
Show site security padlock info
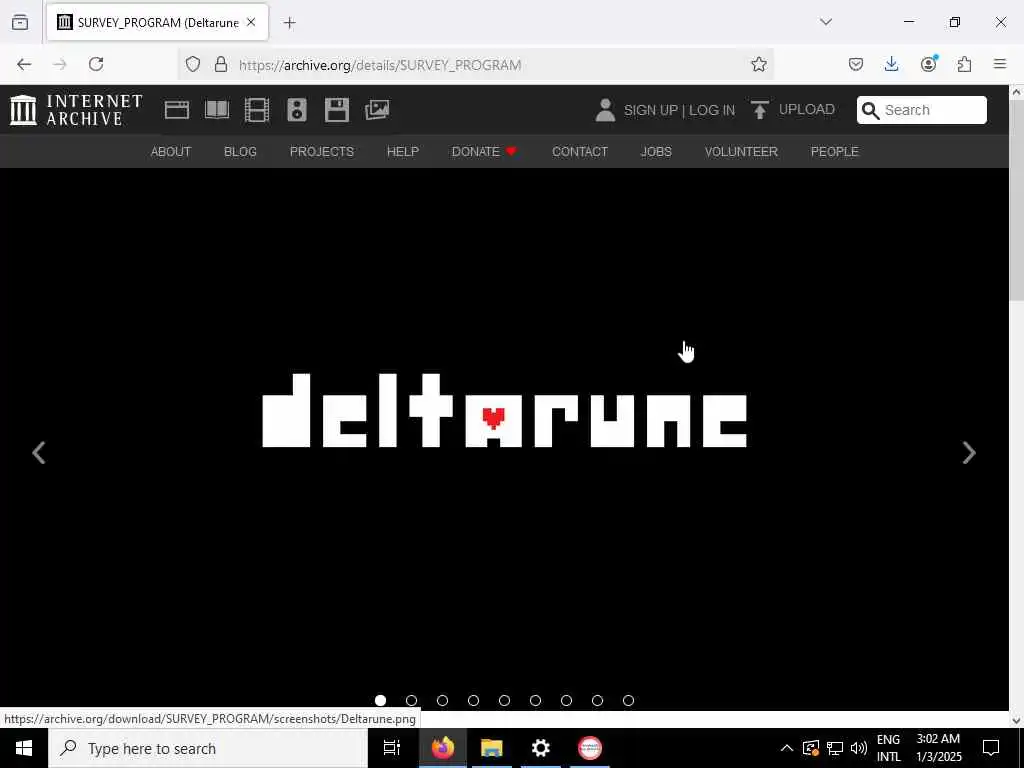point(221,64)
